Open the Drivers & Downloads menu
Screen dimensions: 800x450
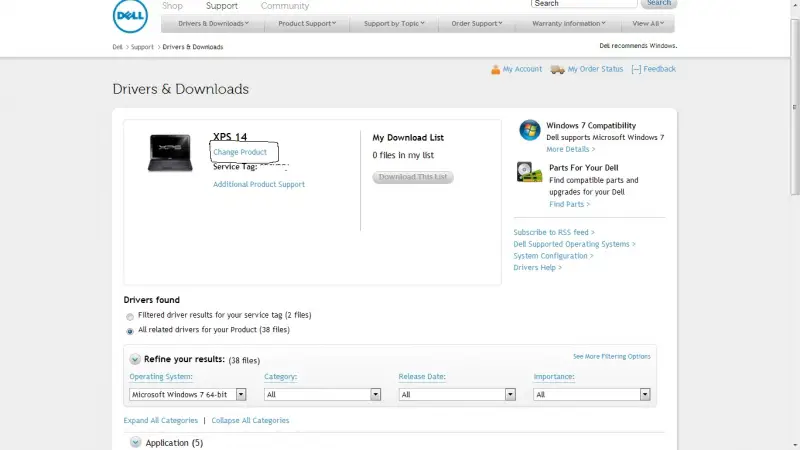(213, 23)
